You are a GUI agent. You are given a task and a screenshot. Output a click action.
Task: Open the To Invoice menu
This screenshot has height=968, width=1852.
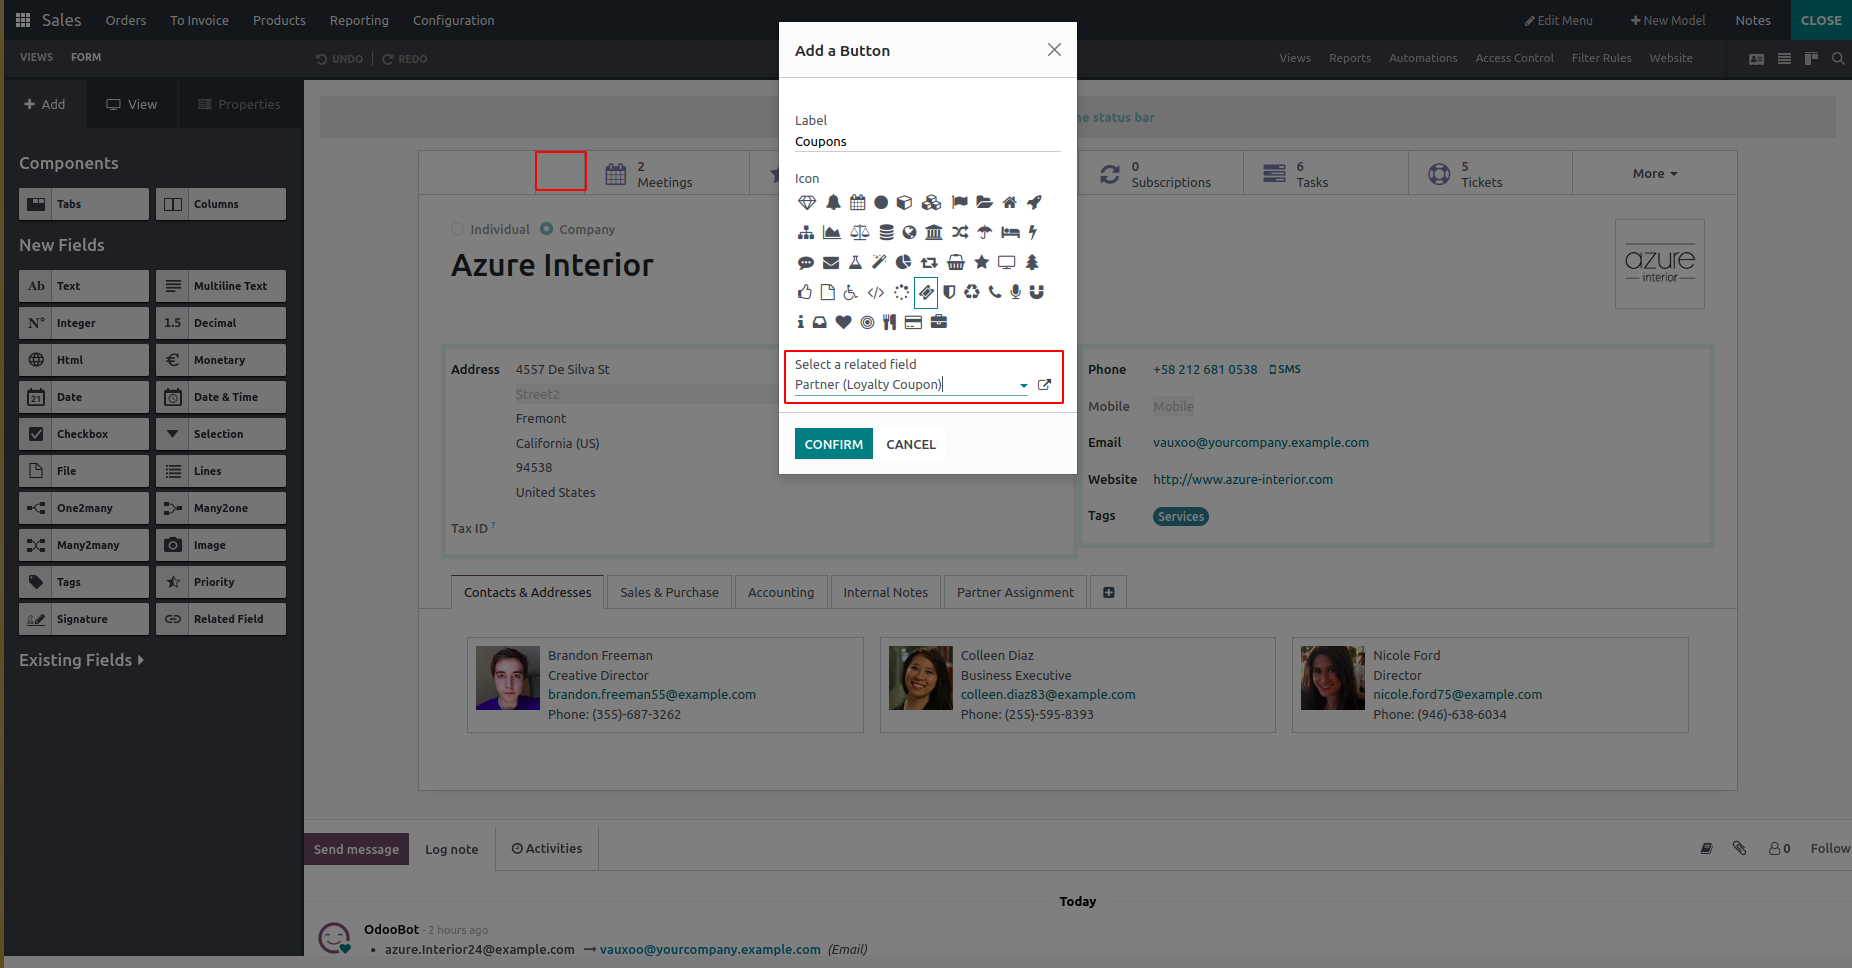[199, 20]
